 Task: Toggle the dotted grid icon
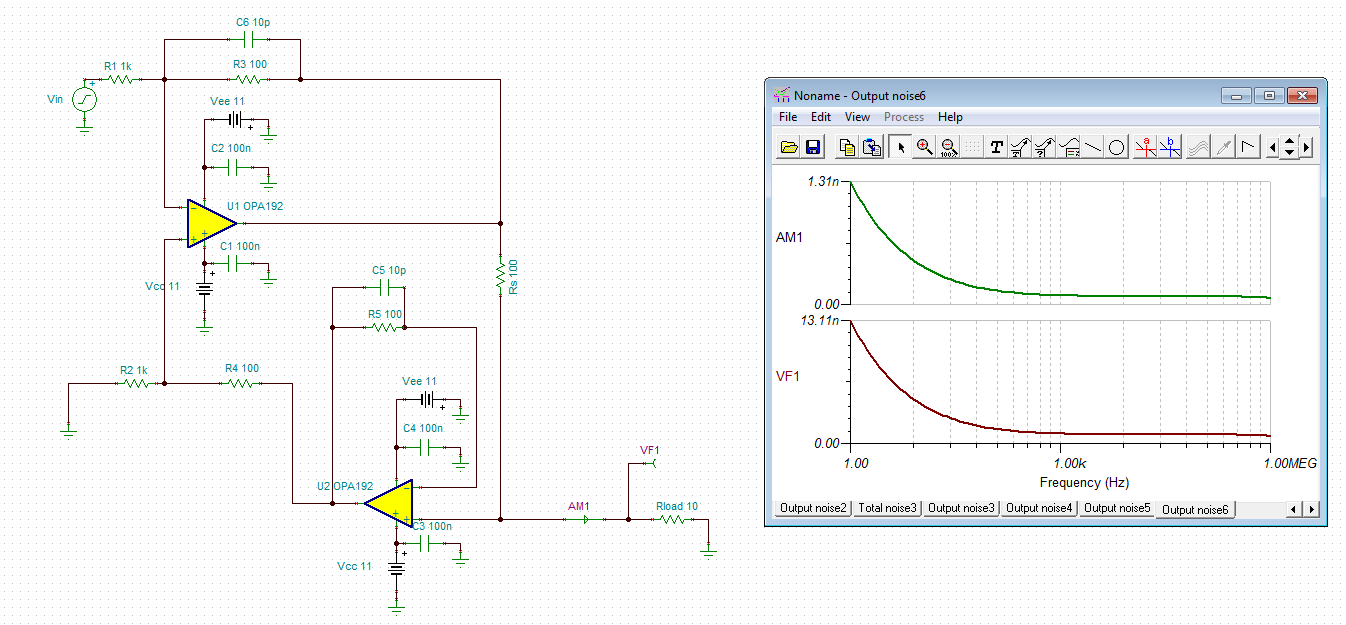973,147
